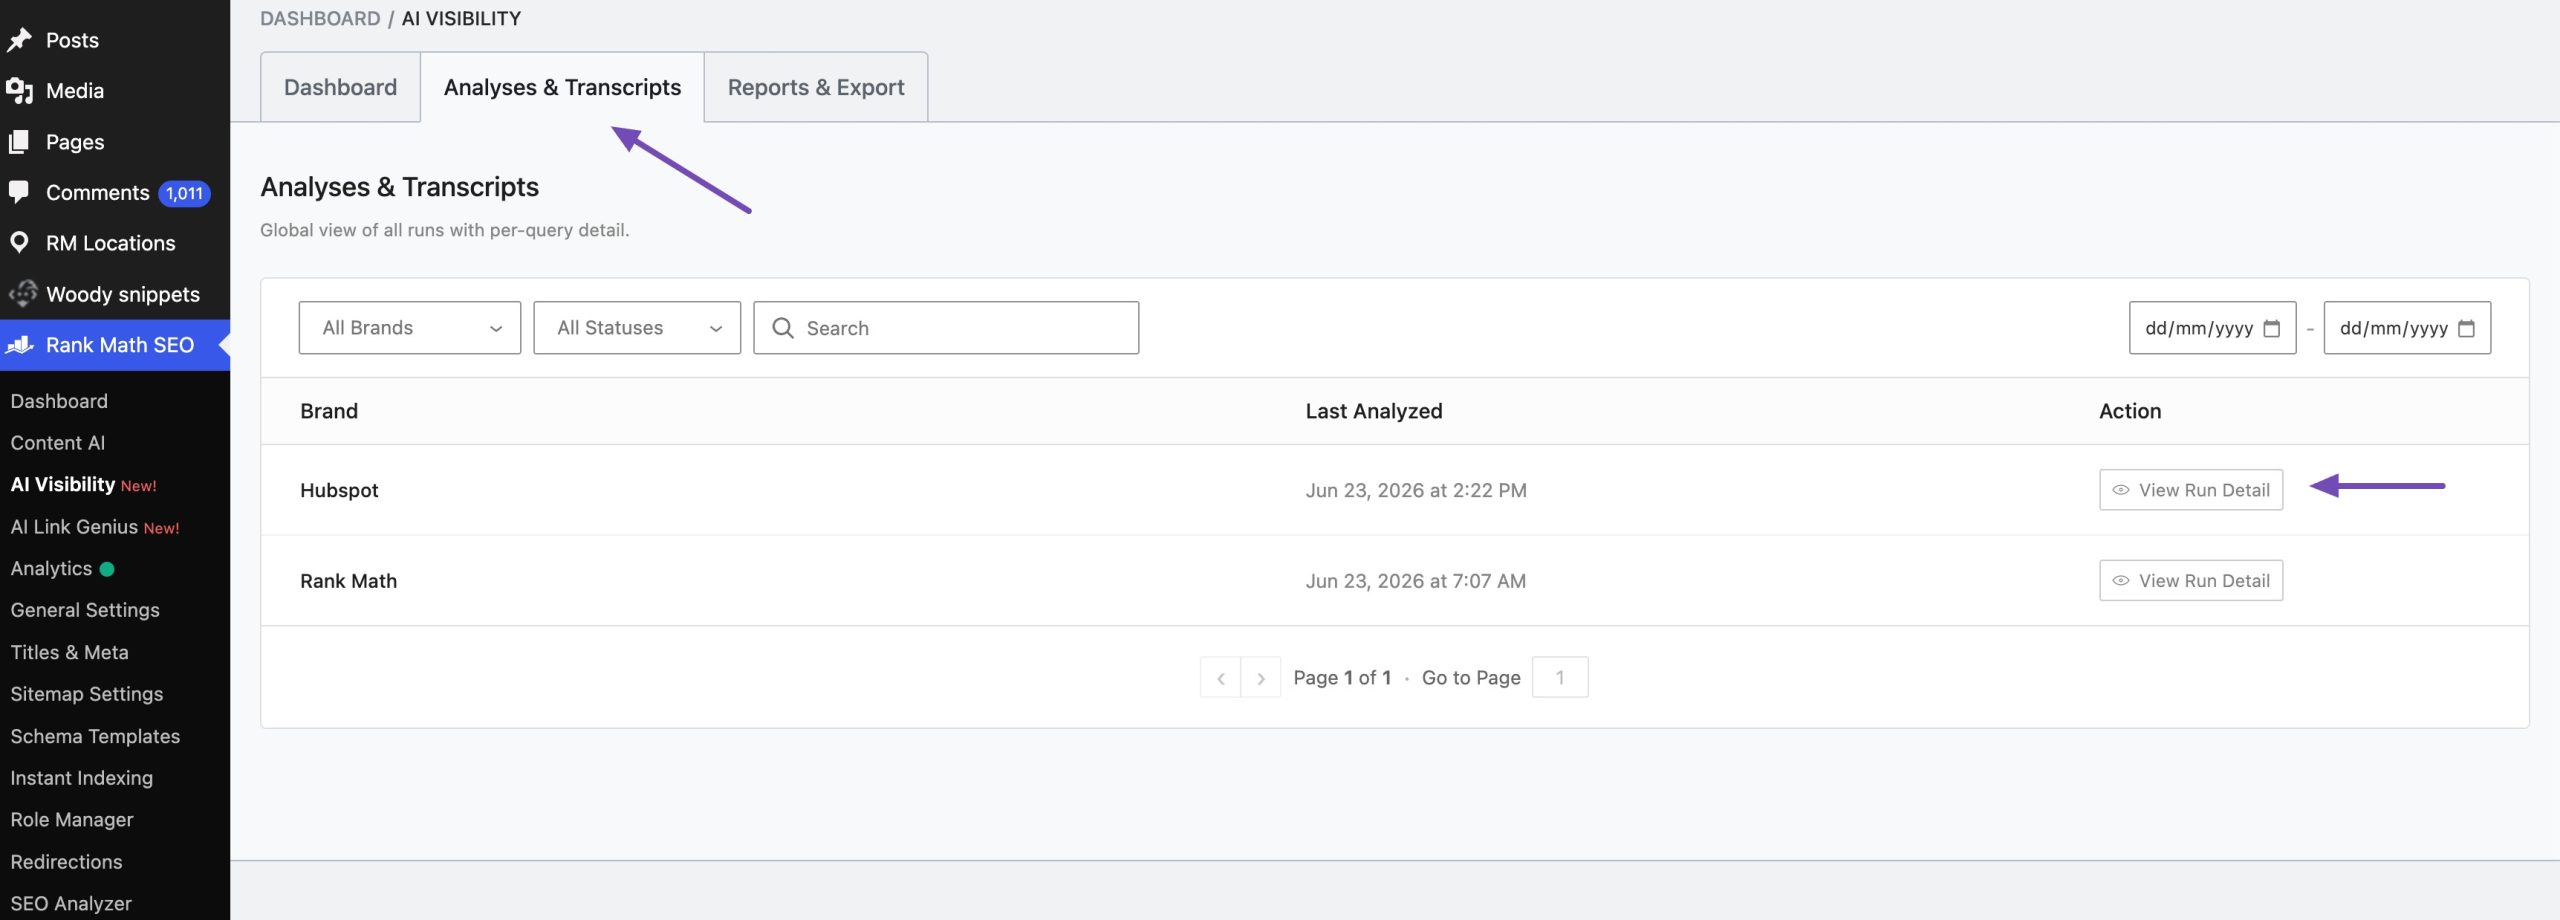Click the Pages icon in sidebar
Viewport: 2560px width, 920px height.
19,142
